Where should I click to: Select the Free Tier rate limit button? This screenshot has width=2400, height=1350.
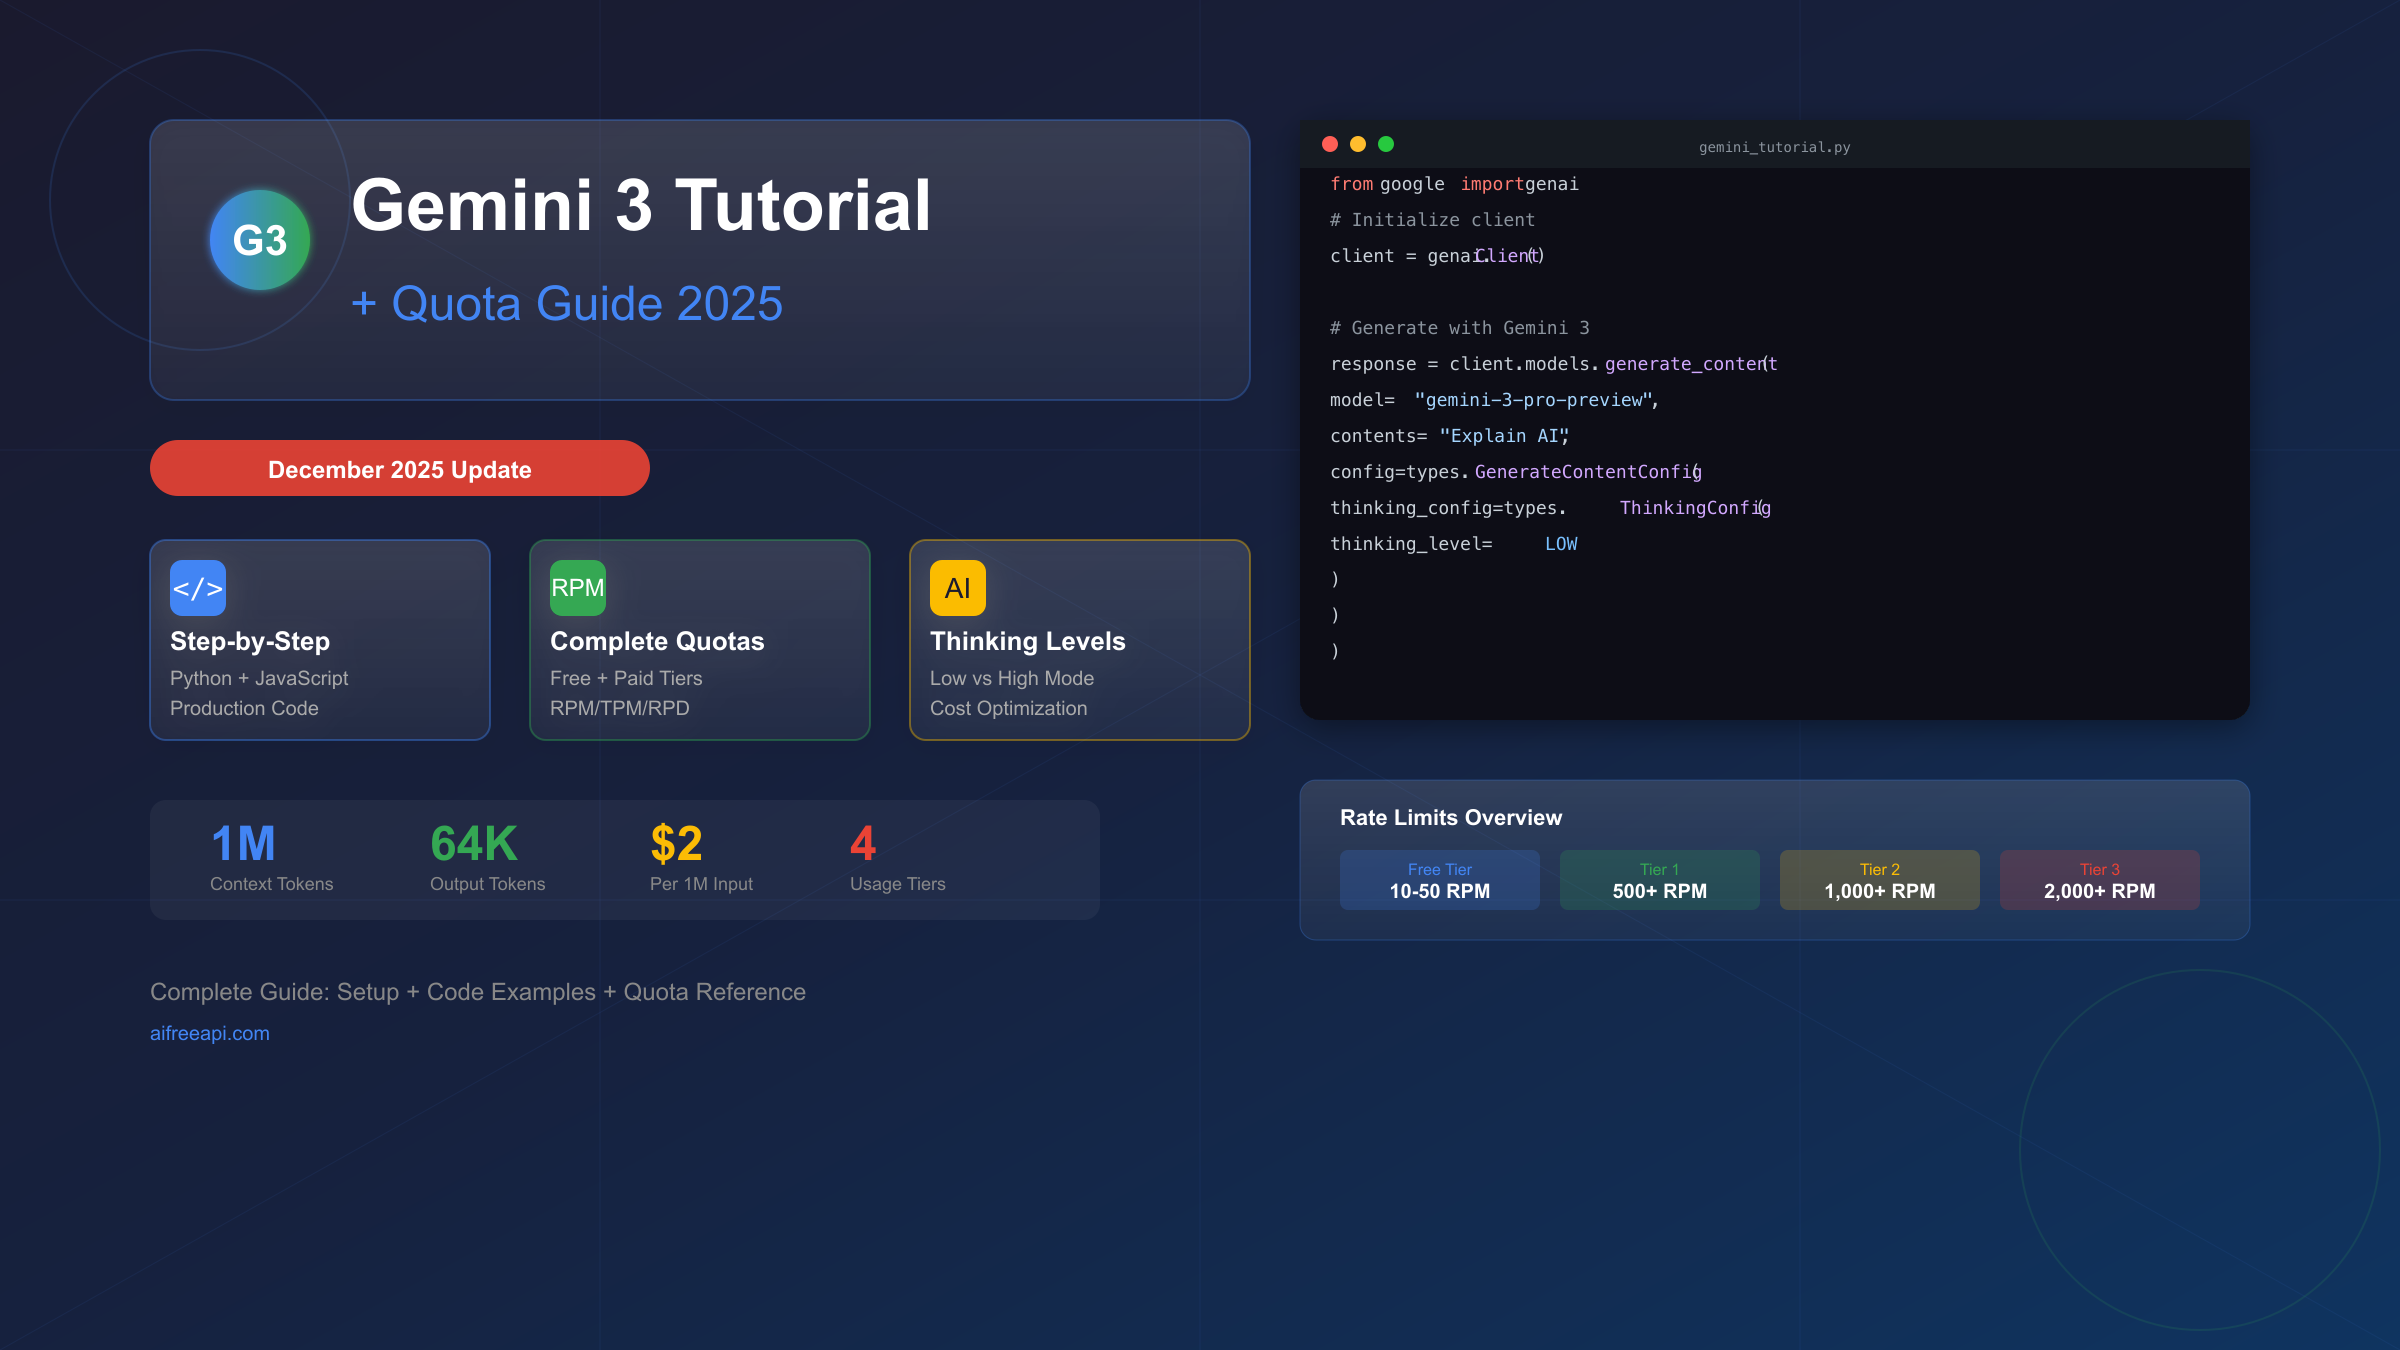(1439, 879)
